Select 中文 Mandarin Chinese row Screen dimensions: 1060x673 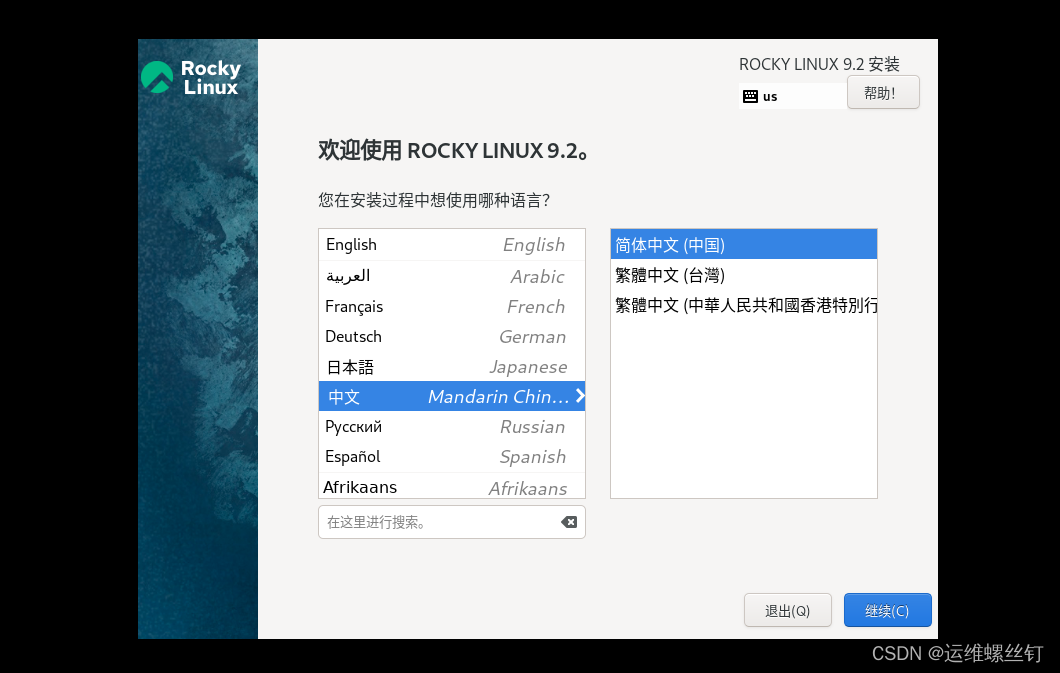tap(452, 396)
